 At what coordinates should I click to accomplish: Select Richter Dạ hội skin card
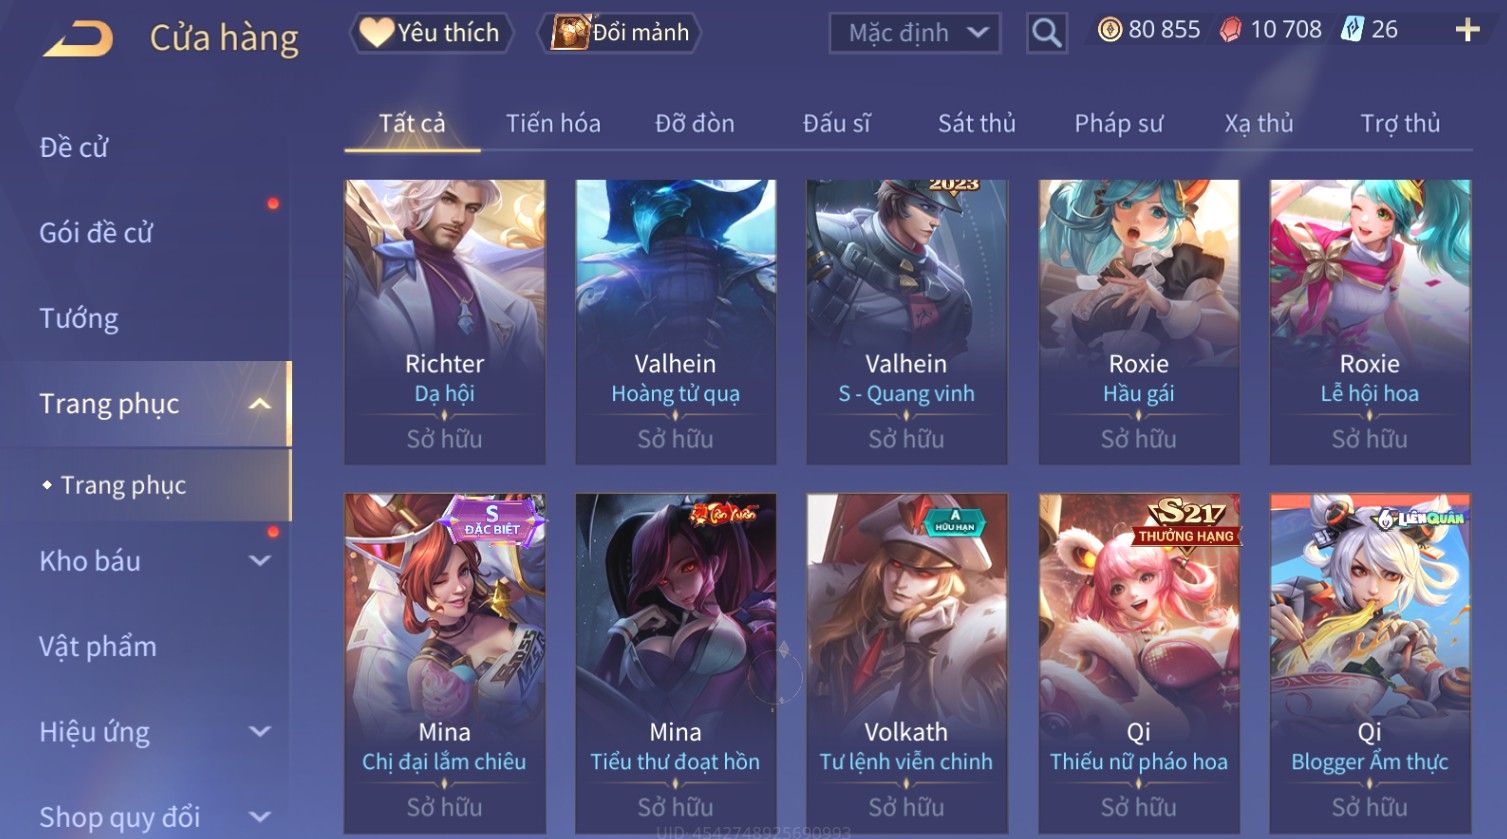[x=445, y=322]
